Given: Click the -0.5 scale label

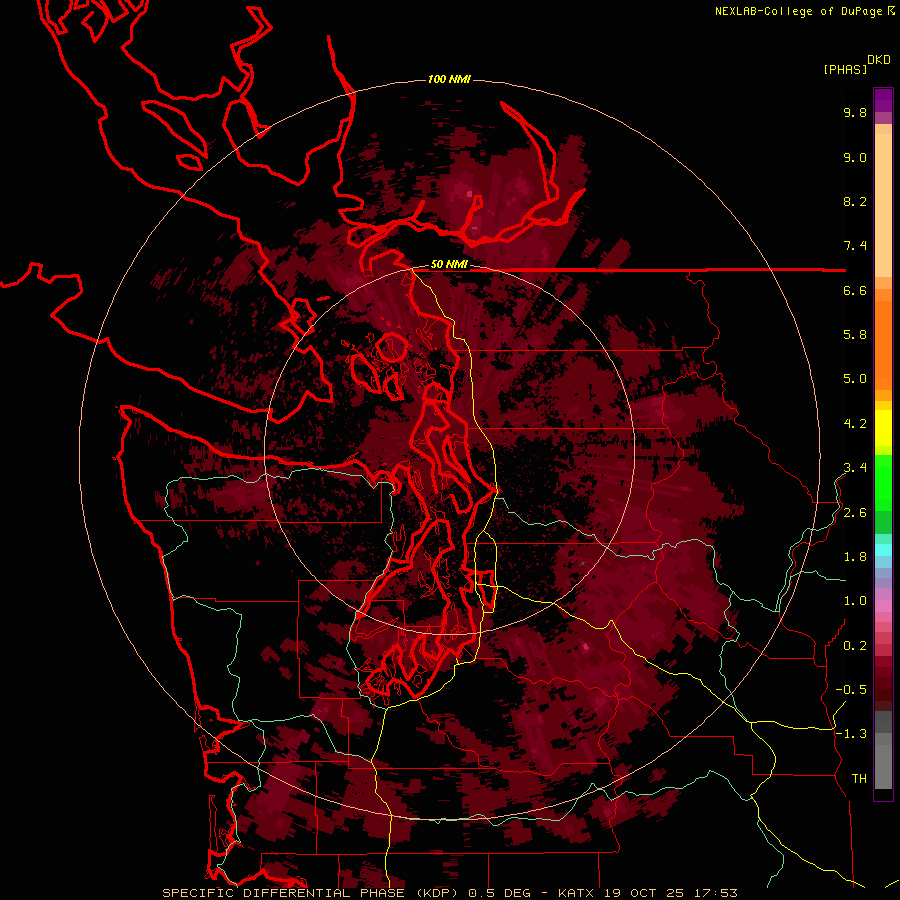Looking at the screenshot, I should [x=851, y=690].
